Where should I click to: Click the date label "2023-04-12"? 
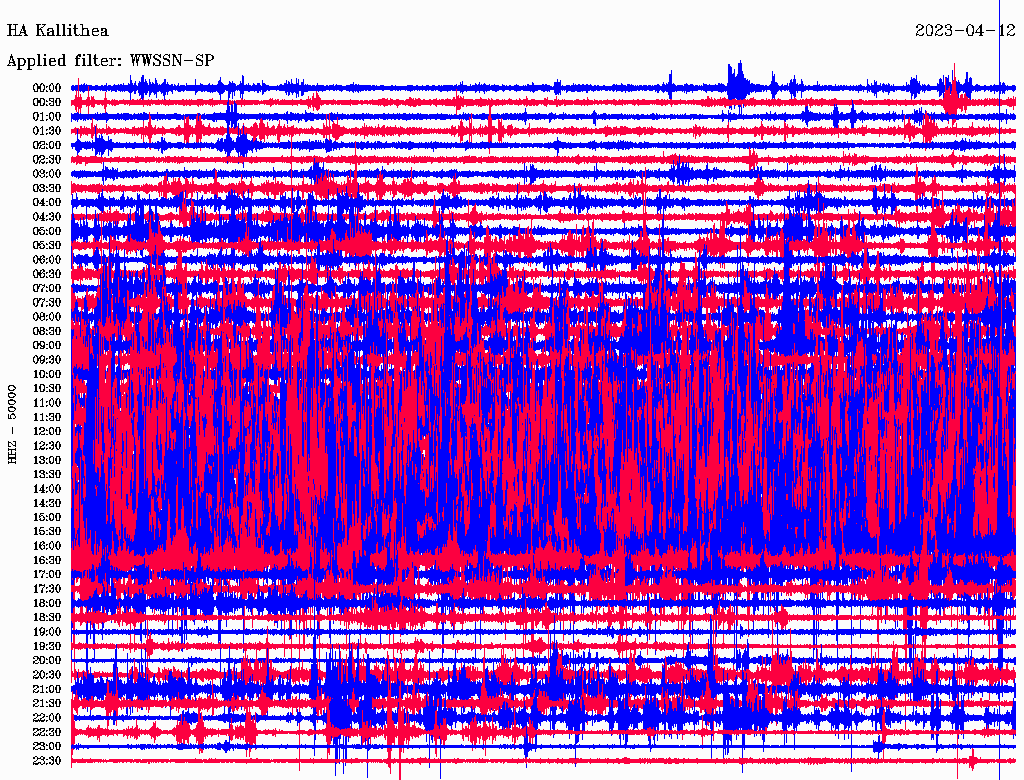pyautogui.click(x=965, y=31)
